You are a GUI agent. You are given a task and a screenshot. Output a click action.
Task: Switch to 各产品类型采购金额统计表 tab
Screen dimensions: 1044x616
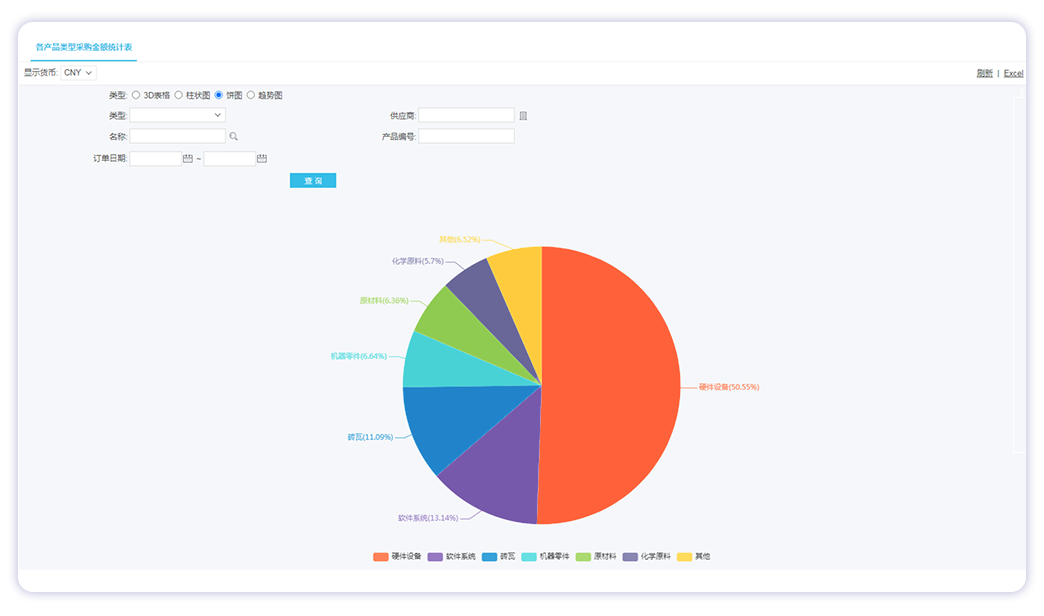click(84, 47)
